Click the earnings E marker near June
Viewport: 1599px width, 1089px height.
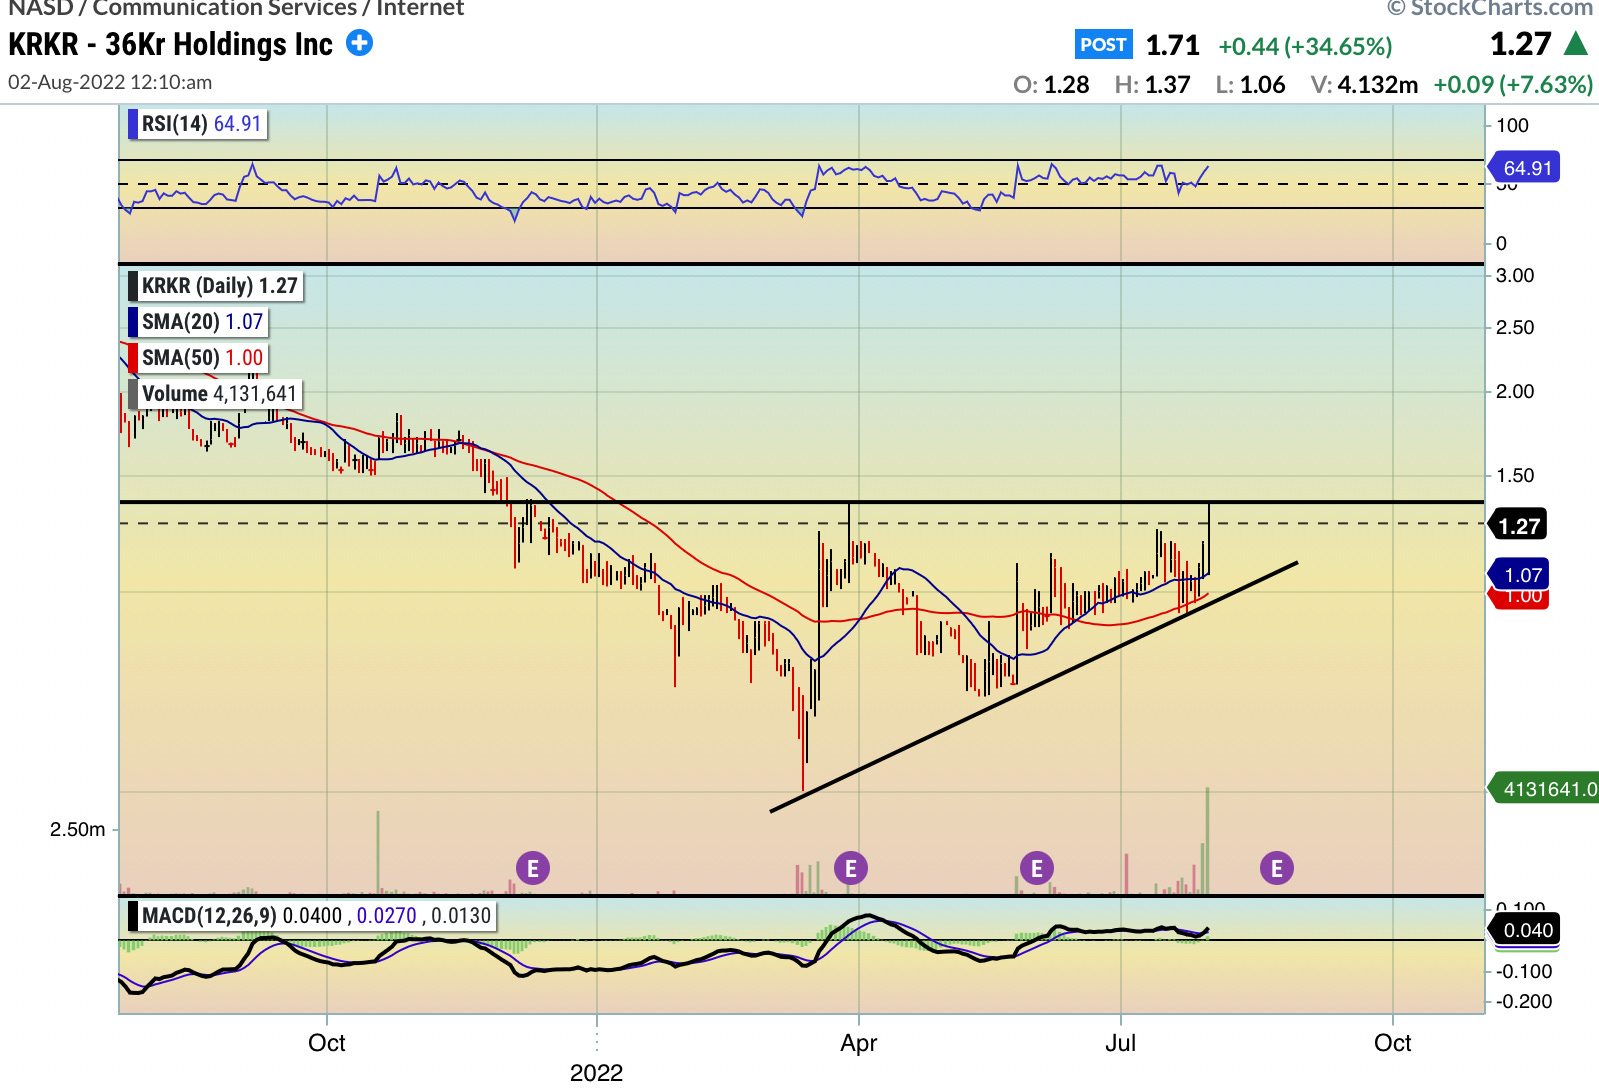pyautogui.click(x=1036, y=868)
